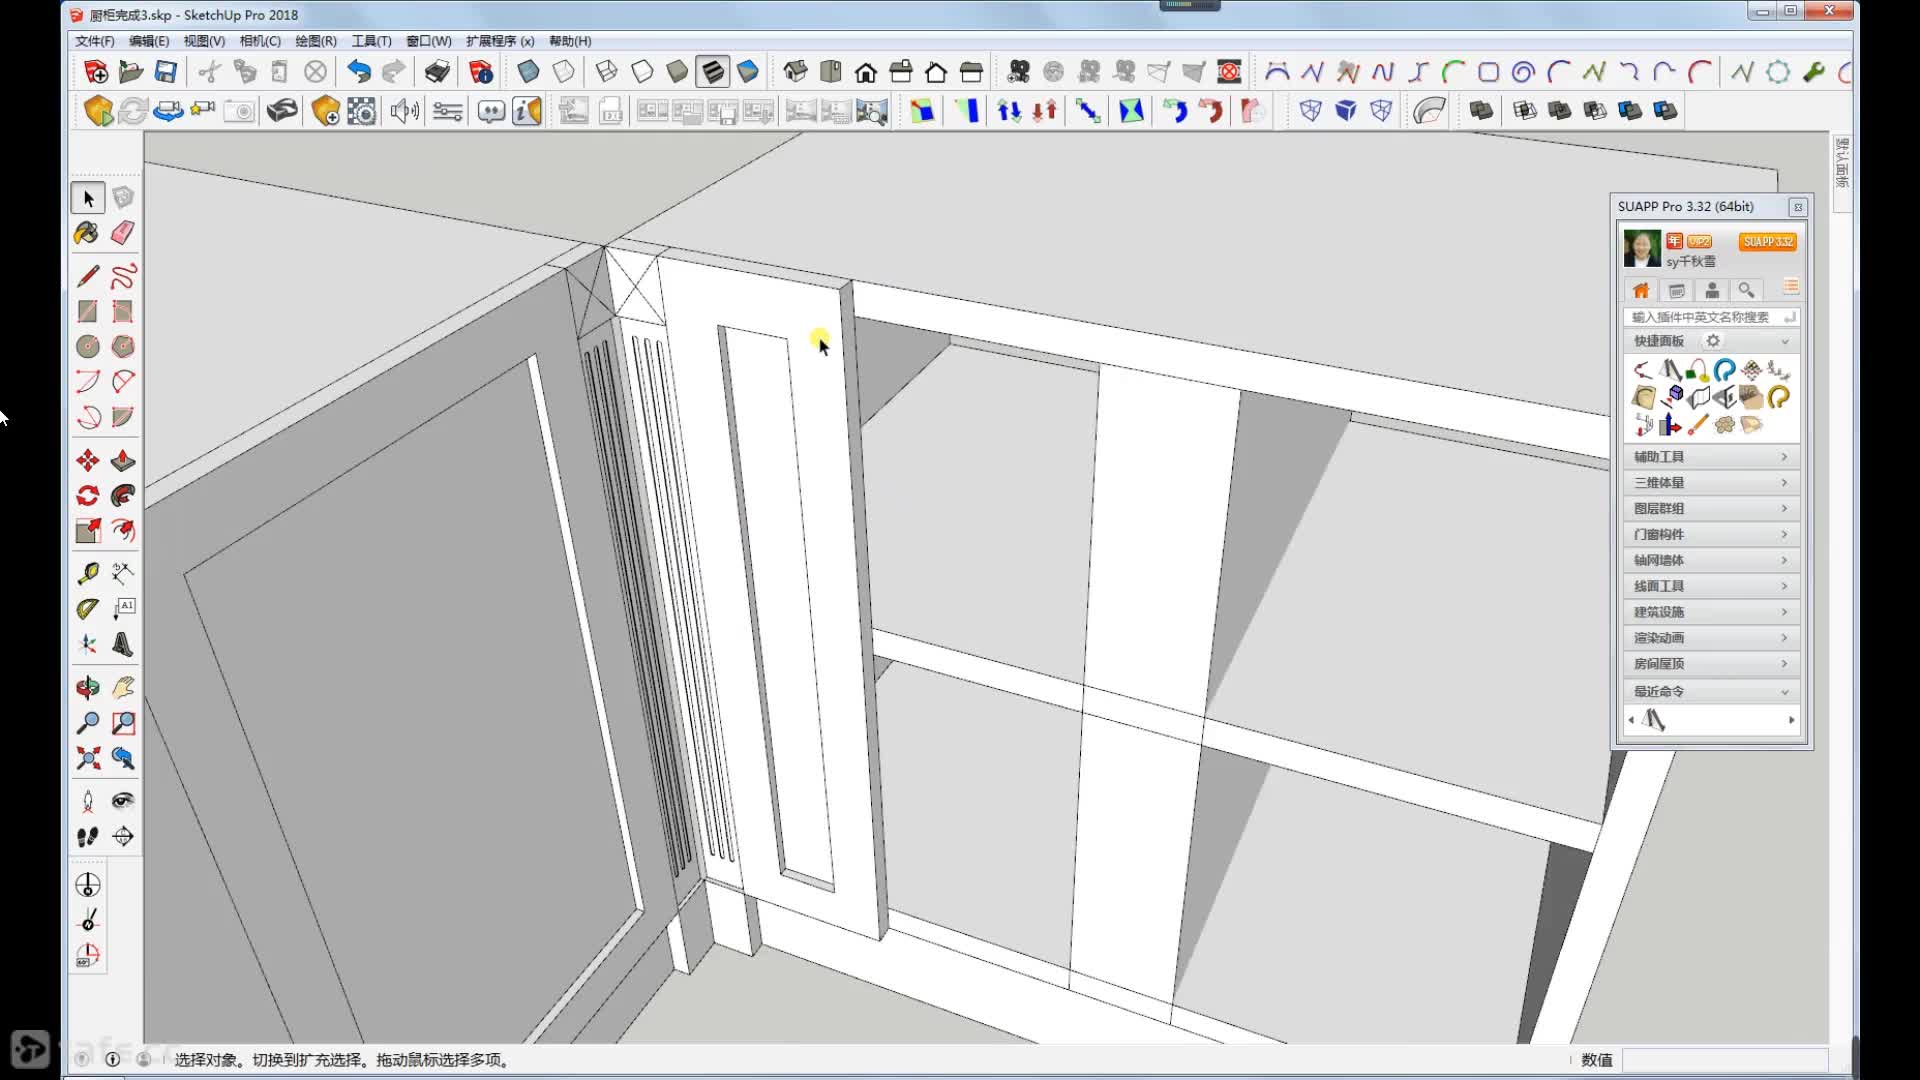This screenshot has height=1080, width=1920.
Task: Pick the Eraser tool
Action: [123, 233]
